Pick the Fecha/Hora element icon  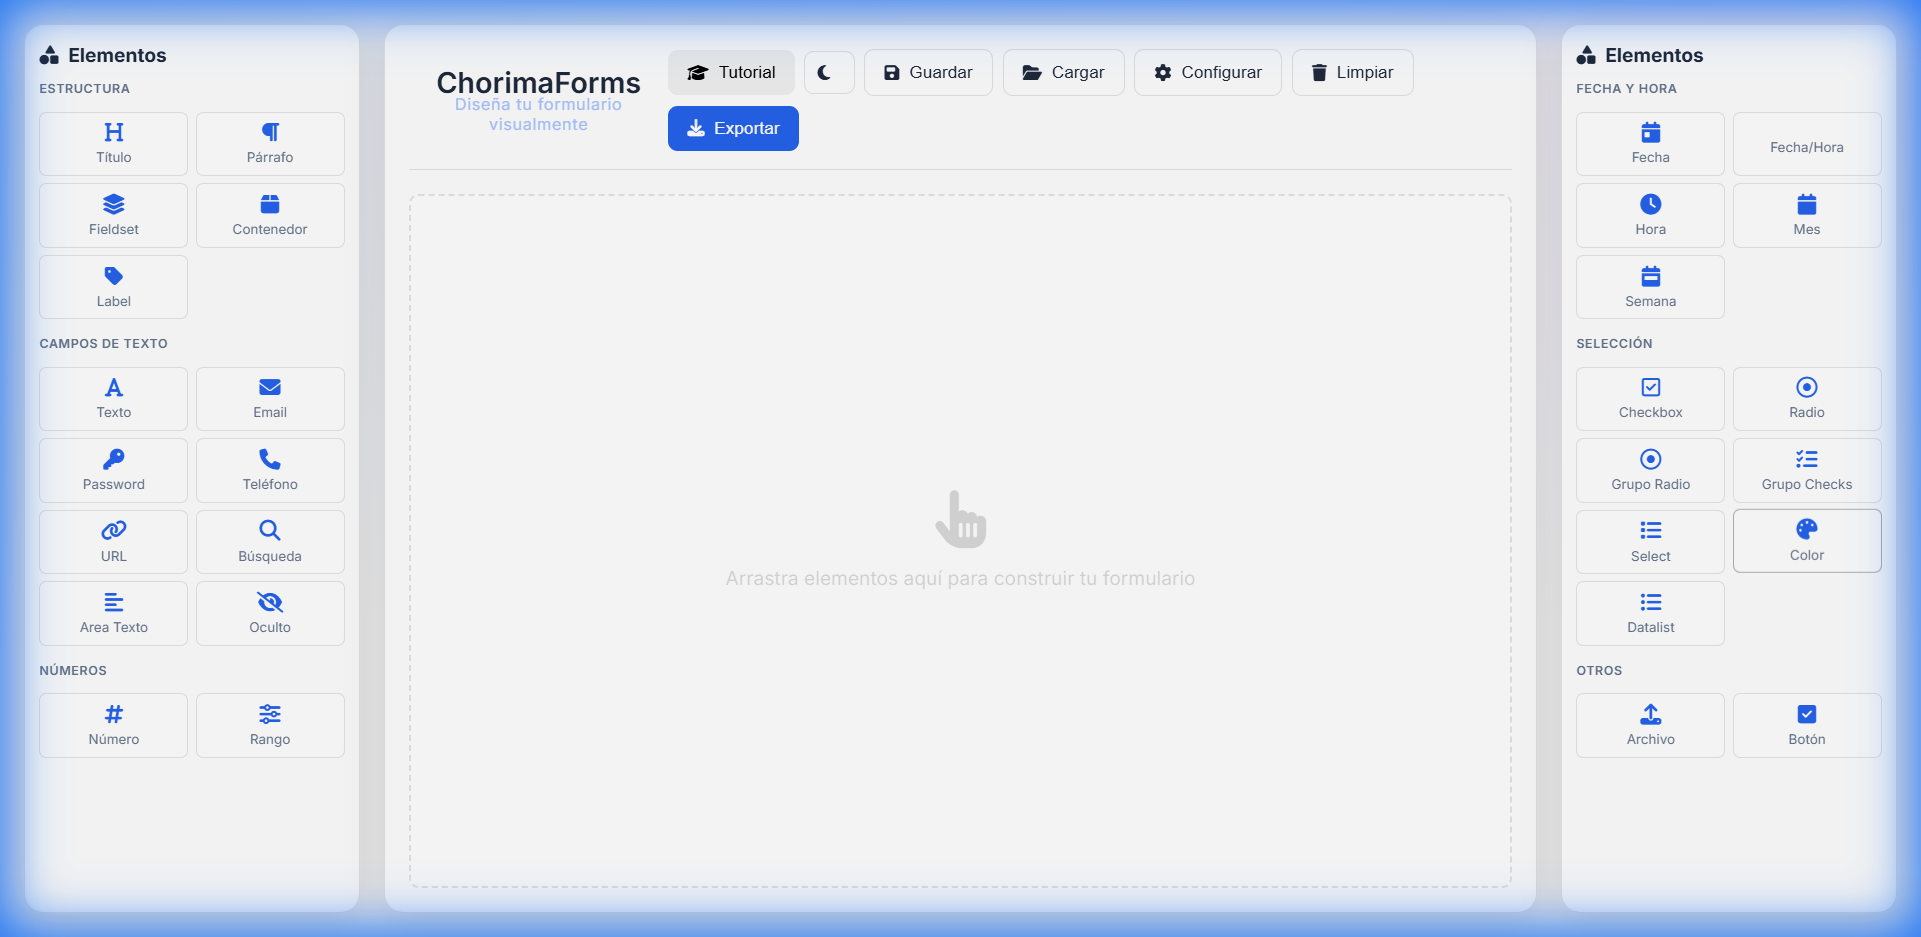pyautogui.click(x=1806, y=144)
